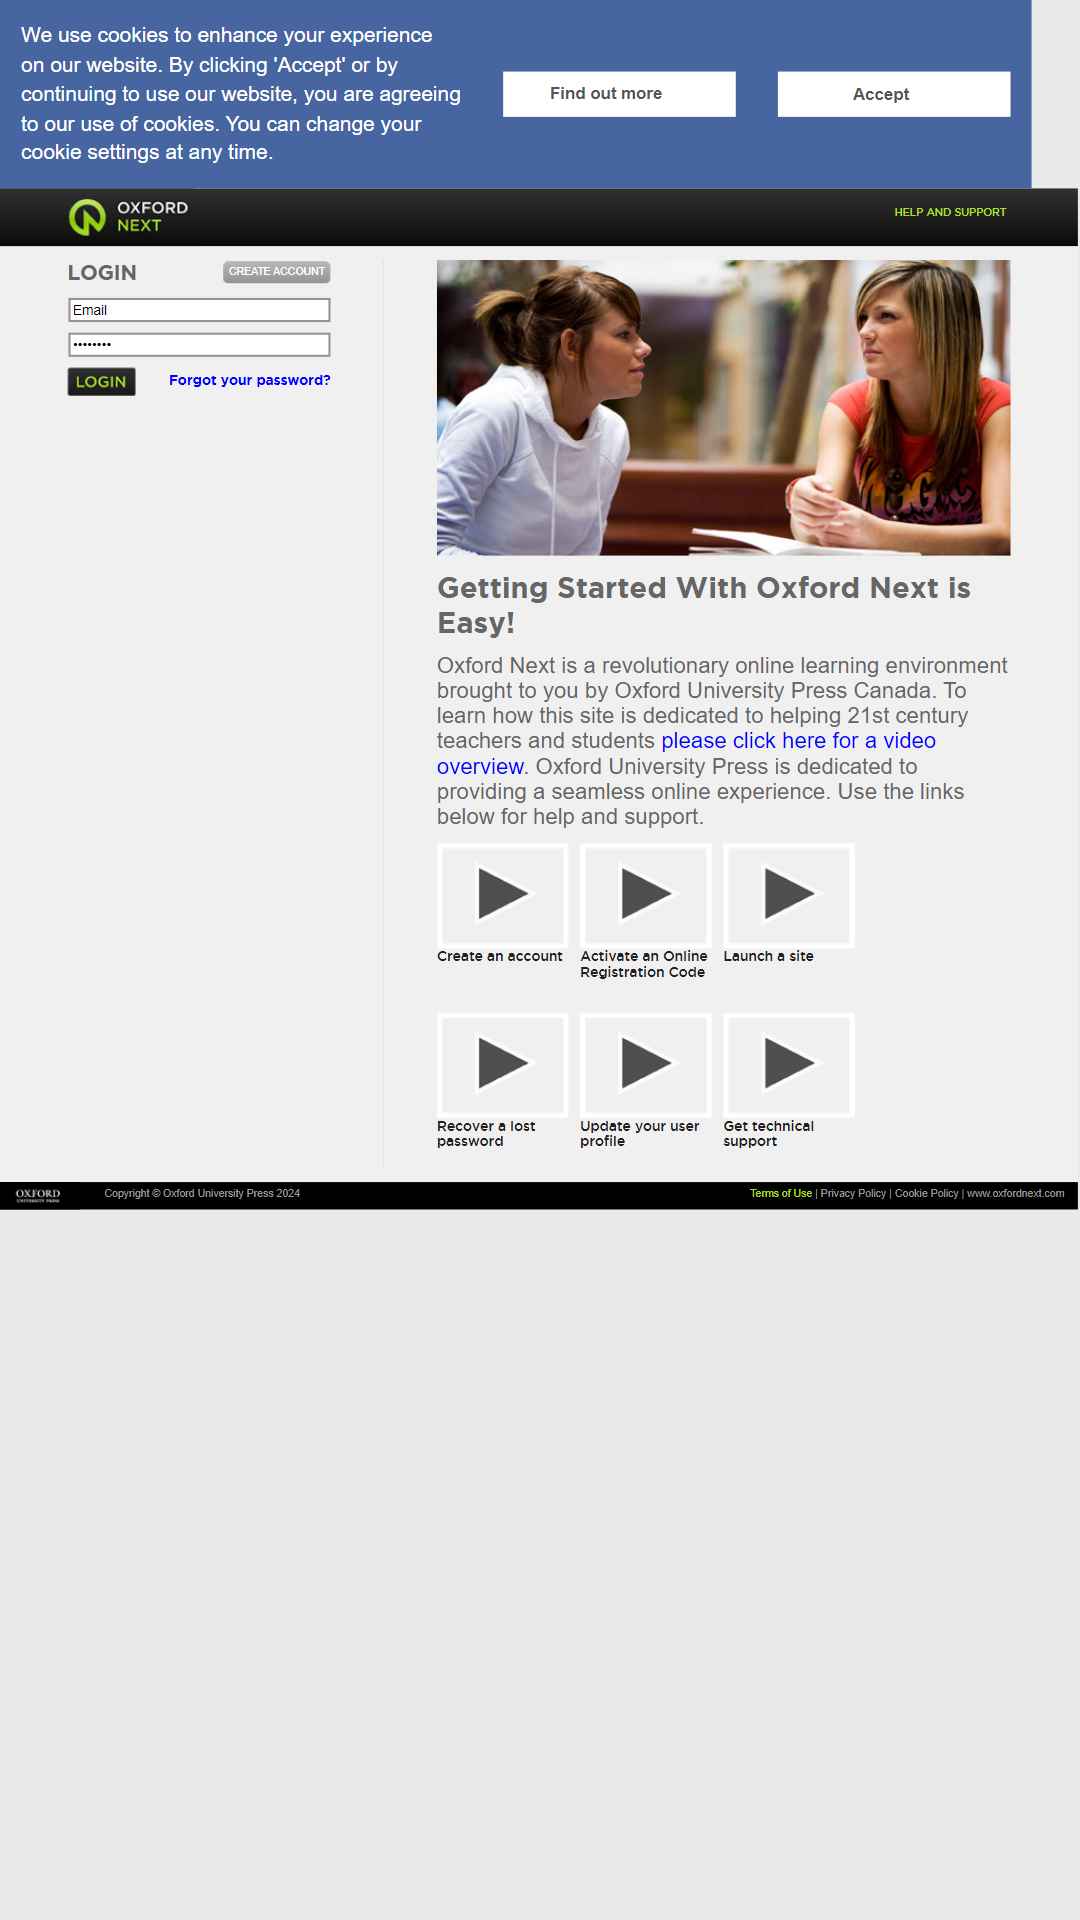Open the Cookie Policy link
The width and height of the screenshot is (1080, 1920).
point(926,1193)
